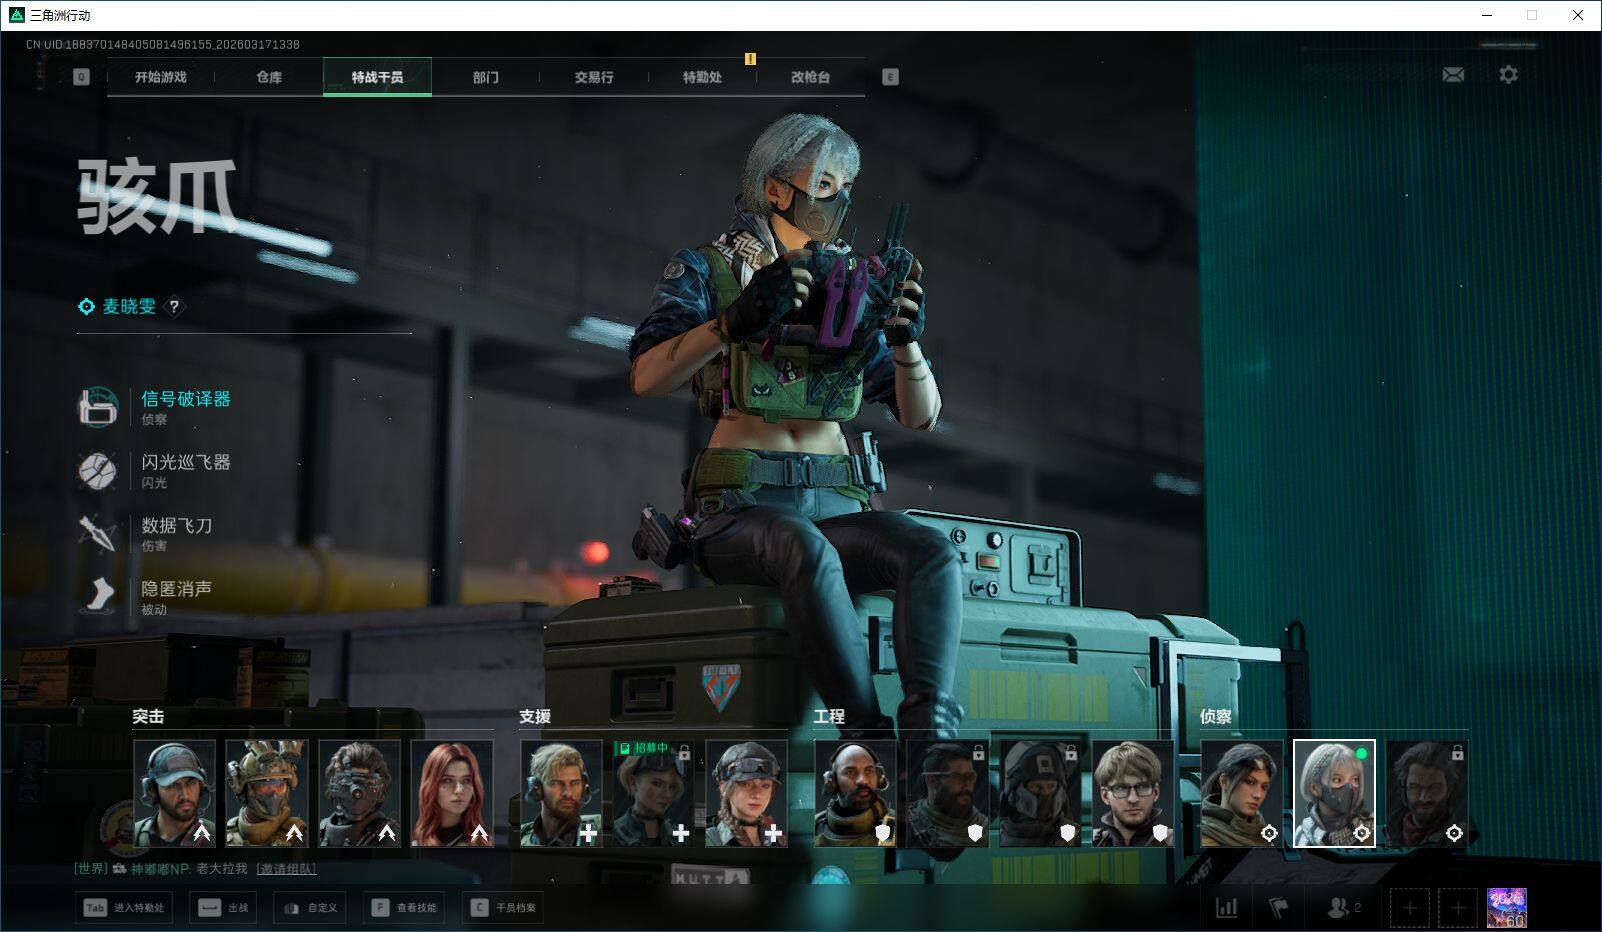1602x932 pixels.
Task: Switch to the 开始游戏 tab
Action: click(x=161, y=77)
